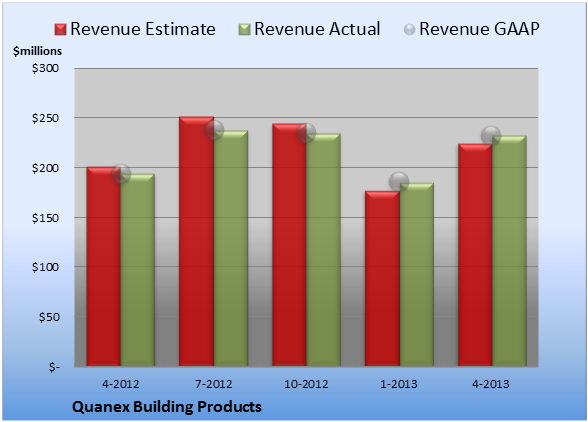Click the GAAP sphere marker for 1-2013
The image size is (588, 422).
[x=399, y=182]
